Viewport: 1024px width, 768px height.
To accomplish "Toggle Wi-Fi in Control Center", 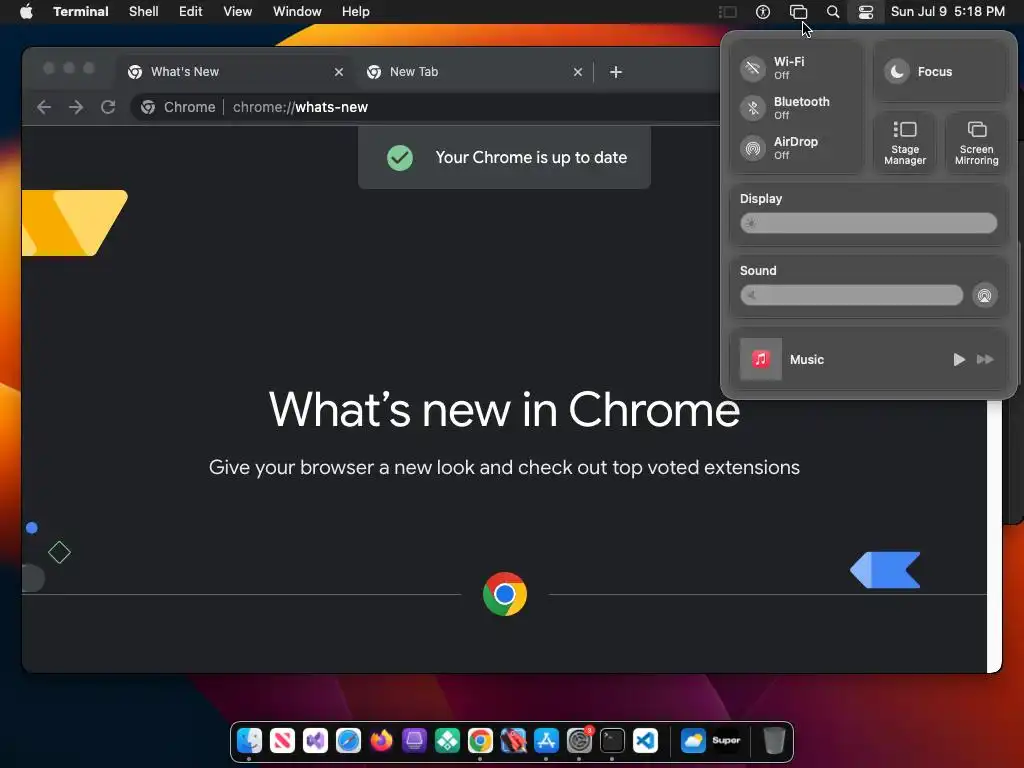I will coord(753,68).
